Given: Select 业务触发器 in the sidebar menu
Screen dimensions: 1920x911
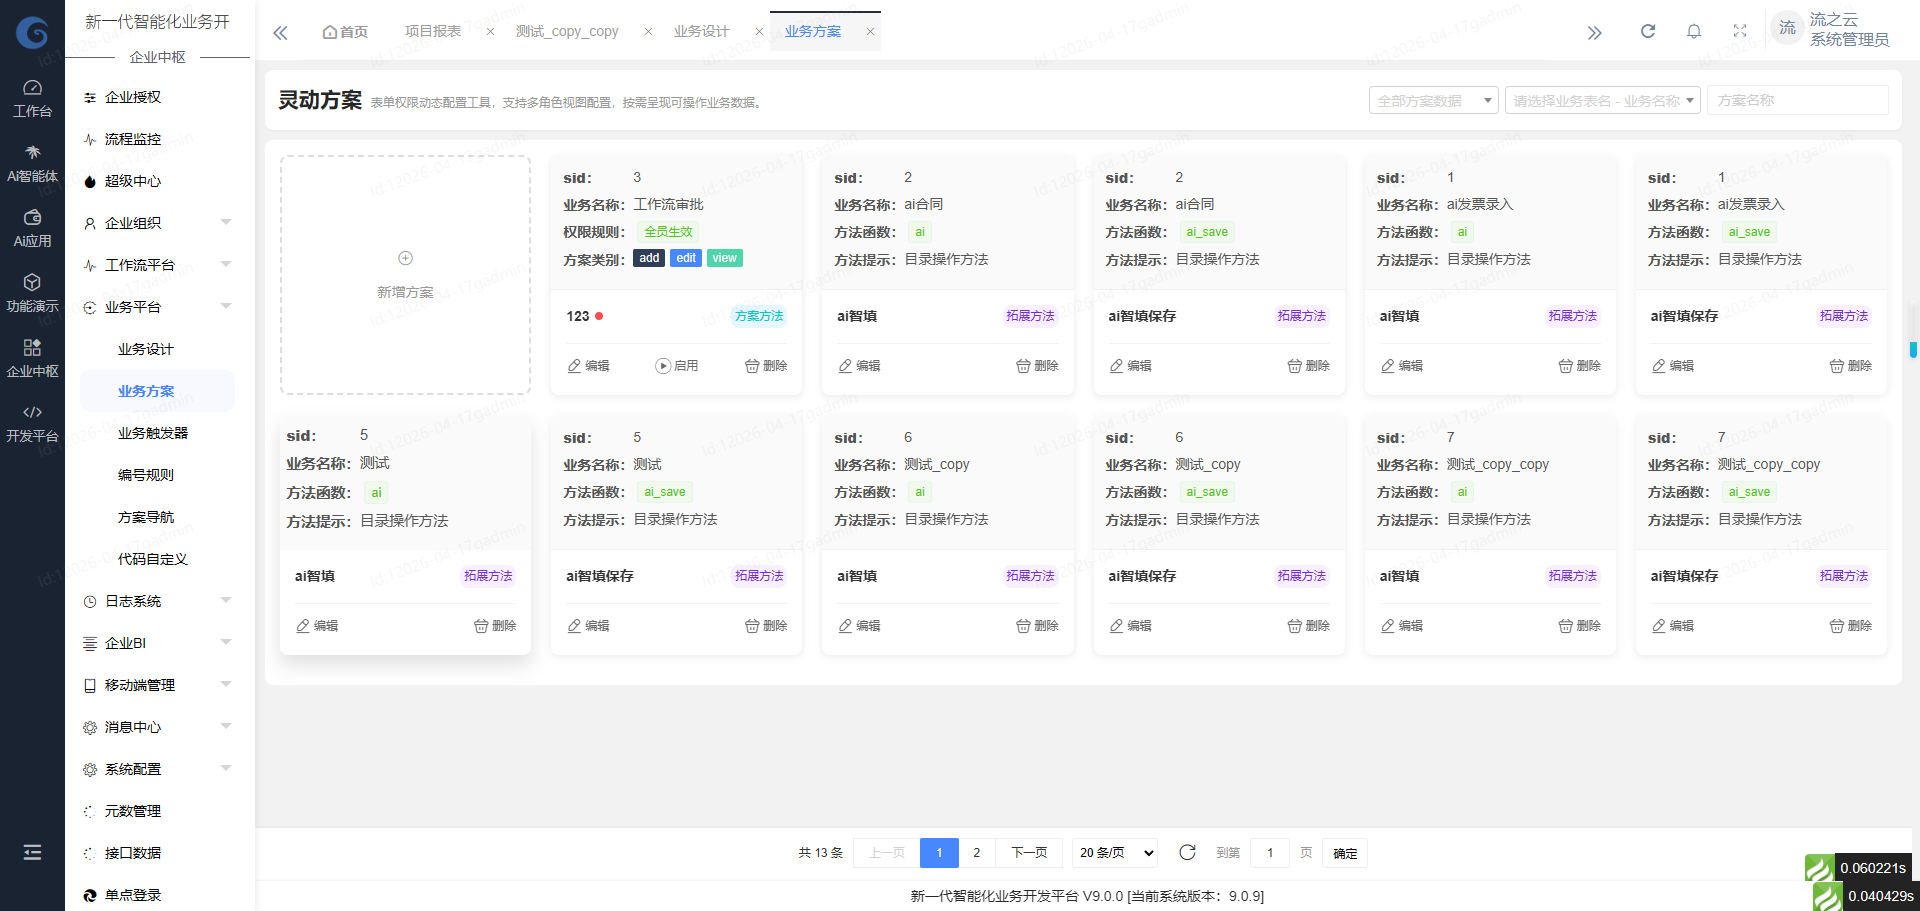Looking at the screenshot, I should click(153, 433).
